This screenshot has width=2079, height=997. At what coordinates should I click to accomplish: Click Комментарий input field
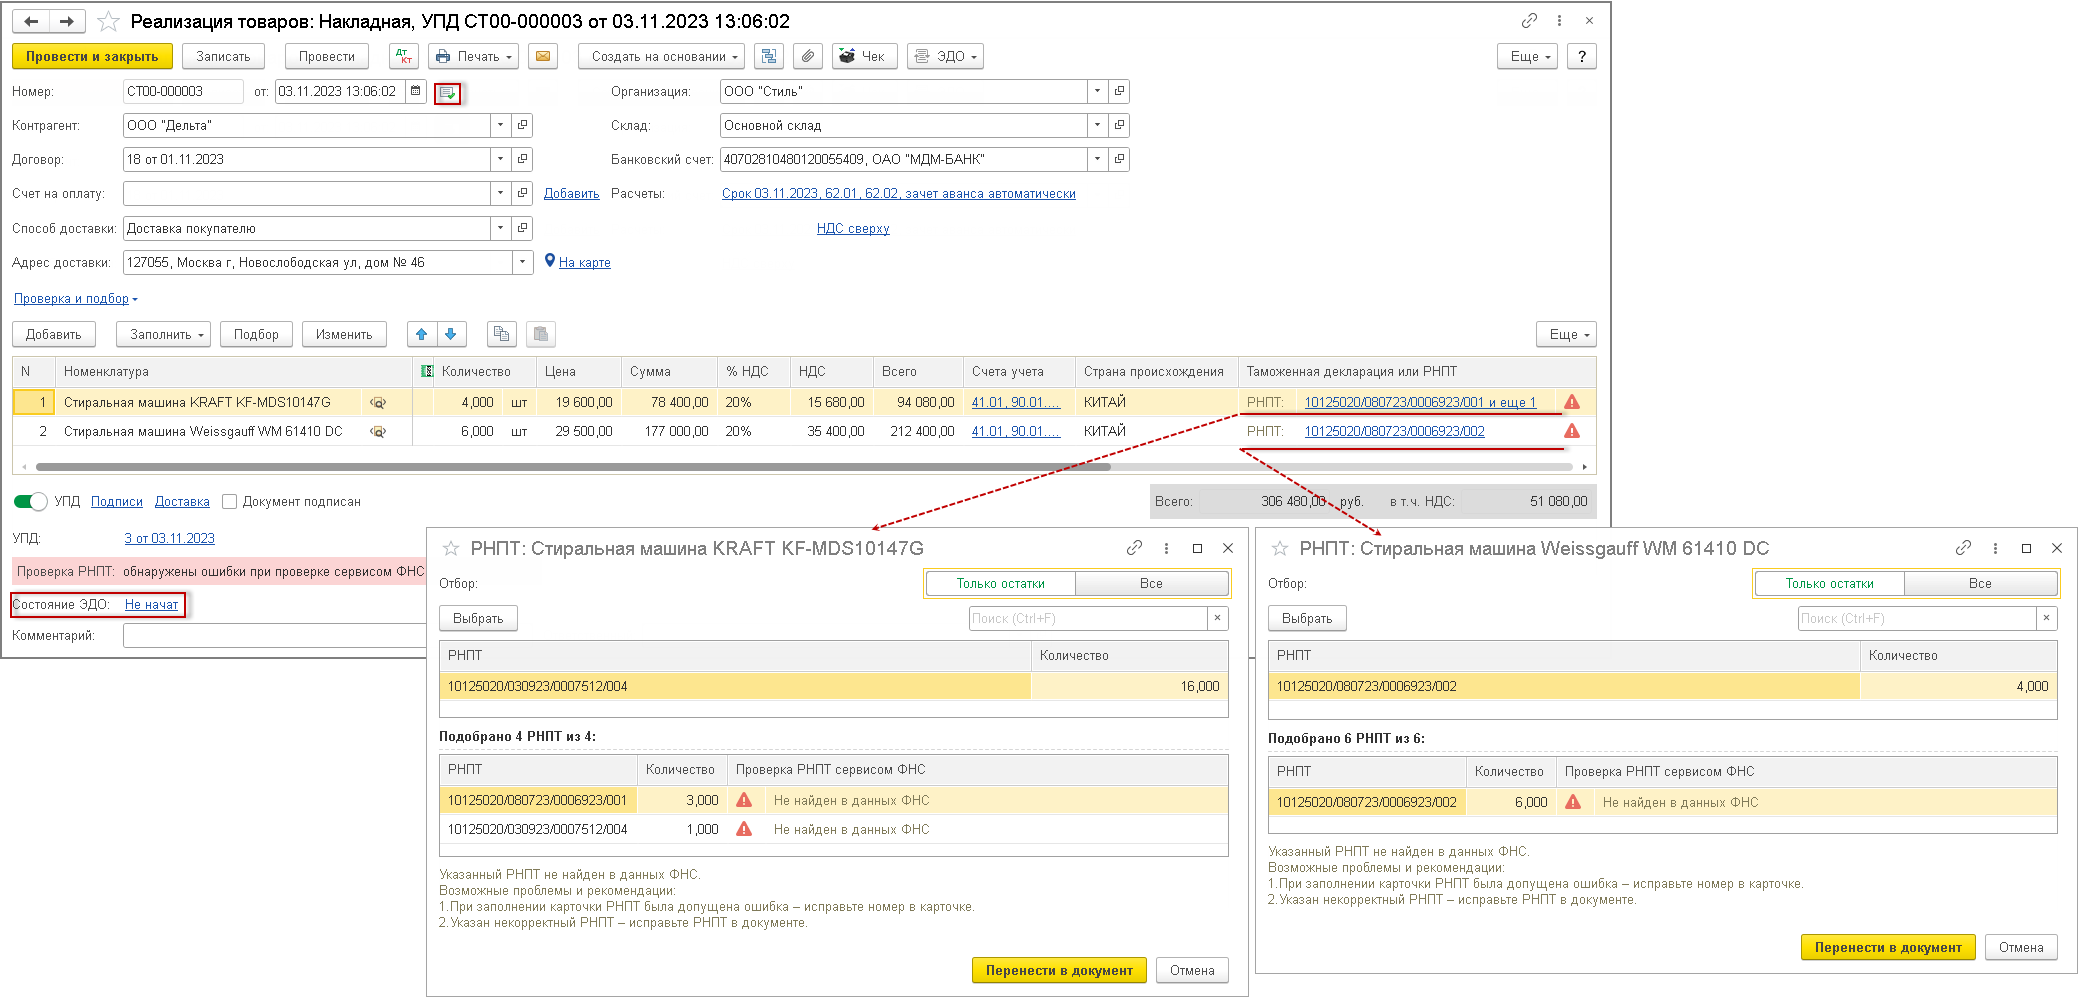[x=274, y=635]
